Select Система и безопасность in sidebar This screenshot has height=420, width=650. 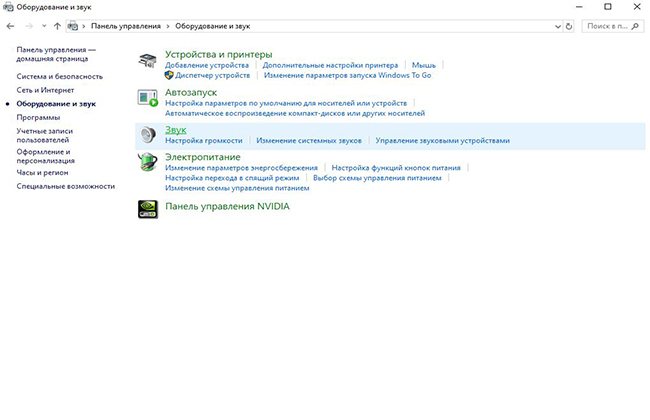point(59,77)
